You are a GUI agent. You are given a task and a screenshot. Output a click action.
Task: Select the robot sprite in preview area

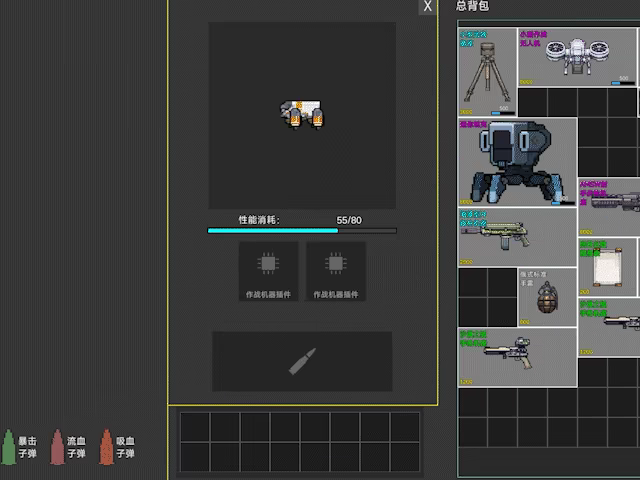pos(302,114)
